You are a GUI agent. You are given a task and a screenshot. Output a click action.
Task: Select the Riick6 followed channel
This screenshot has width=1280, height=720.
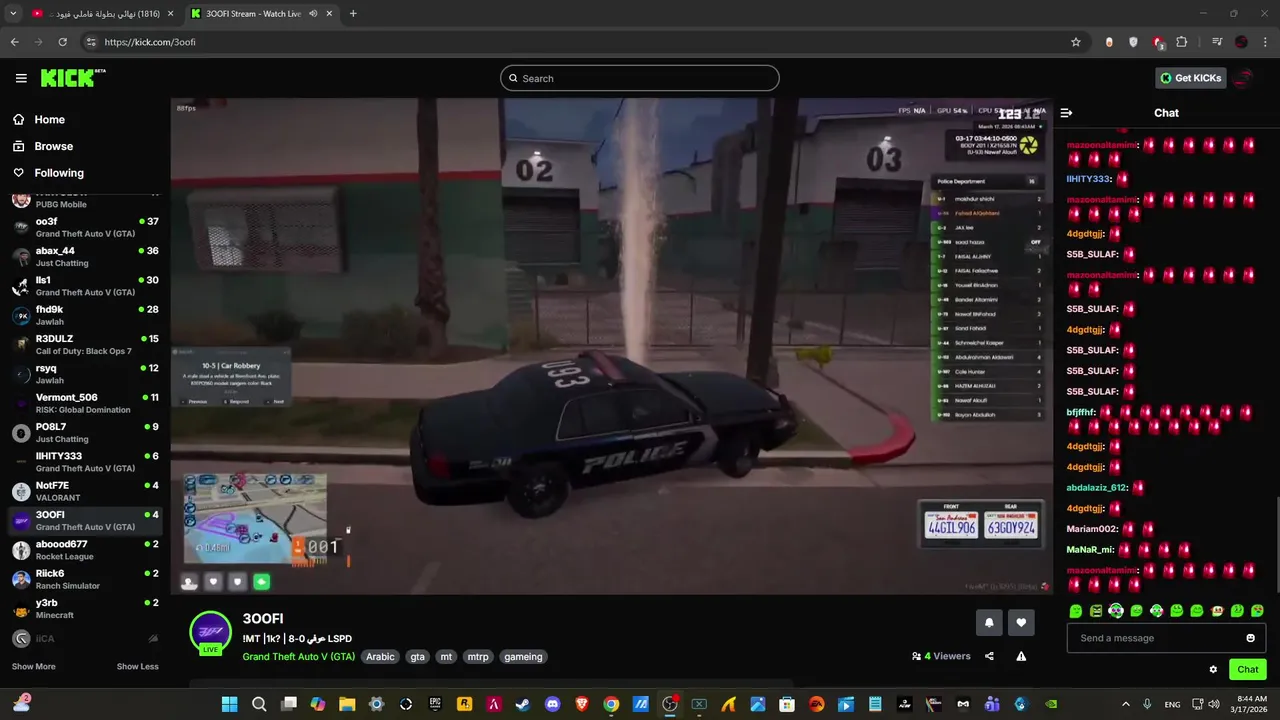tap(85, 579)
